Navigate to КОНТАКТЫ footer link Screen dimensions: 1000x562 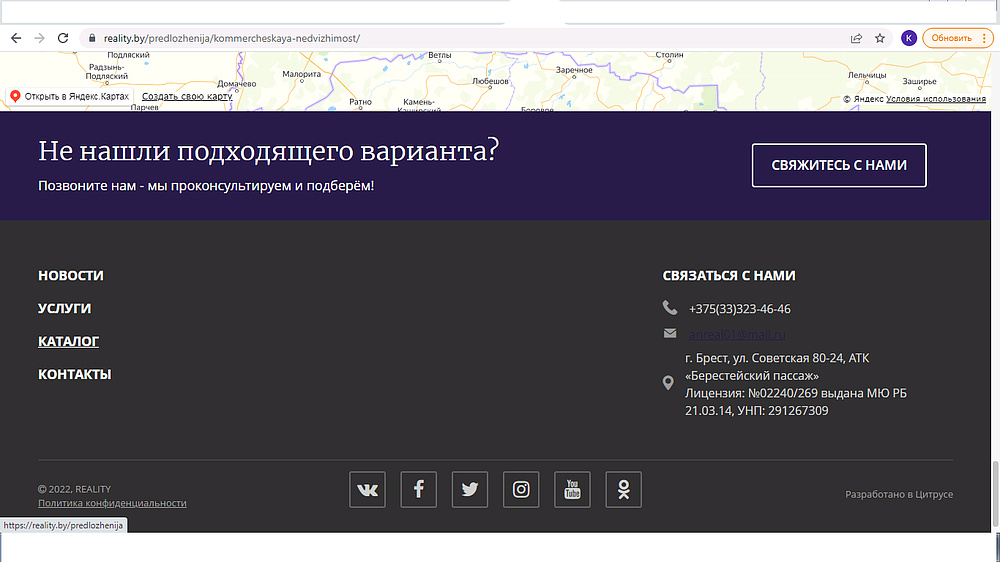click(74, 375)
